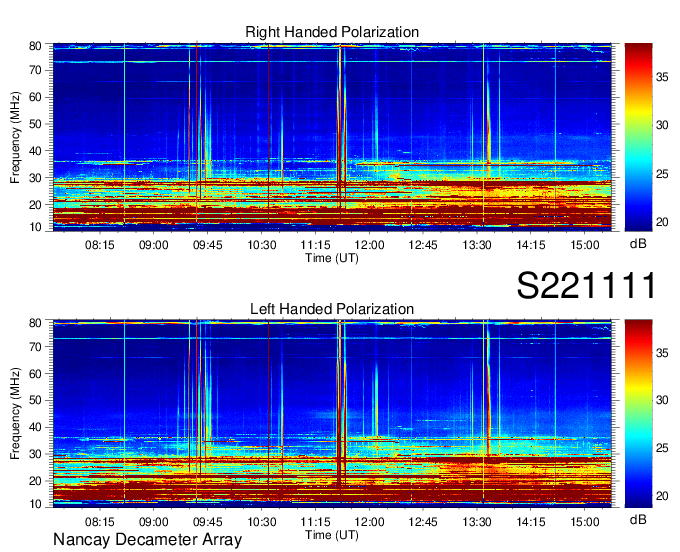The image size is (680, 552).
Task: Click the 60 MHz tick label on bottom plot
Action: point(35,373)
